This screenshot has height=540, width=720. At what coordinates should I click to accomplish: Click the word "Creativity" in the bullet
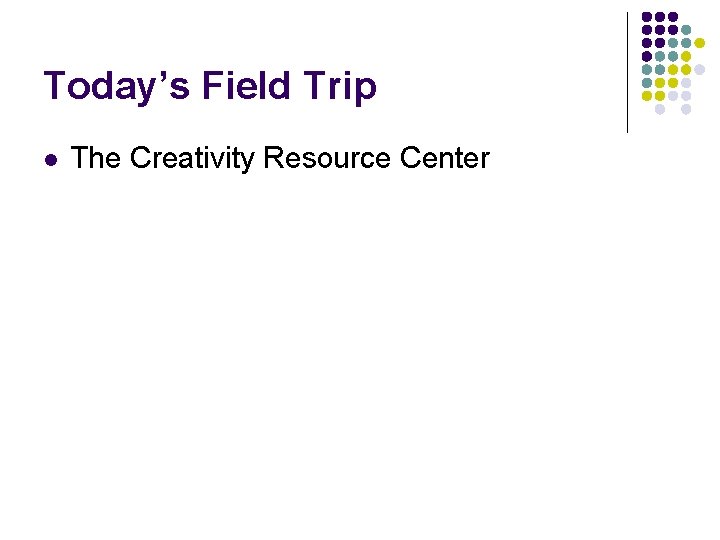[x=192, y=159]
